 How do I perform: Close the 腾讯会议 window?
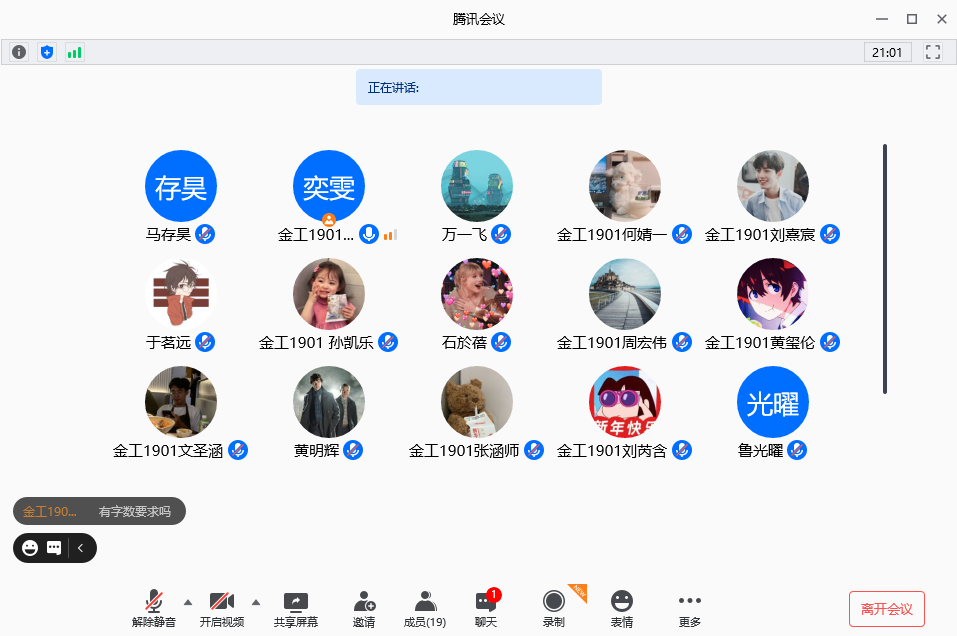click(x=942, y=19)
